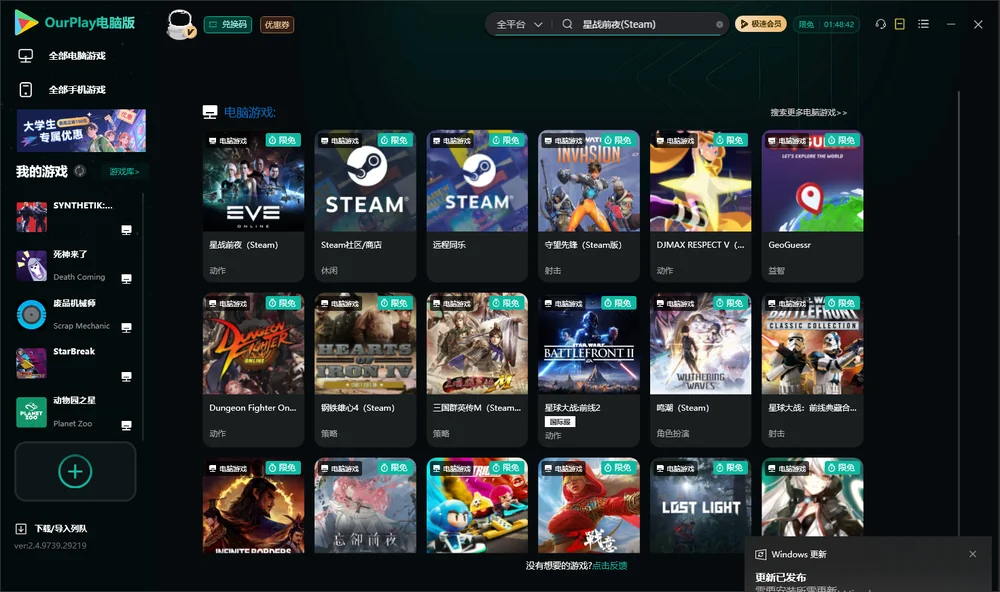Expand the 全平台 platform dropdown
The height and width of the screenshot is (592, 1000).
(519, 24)
